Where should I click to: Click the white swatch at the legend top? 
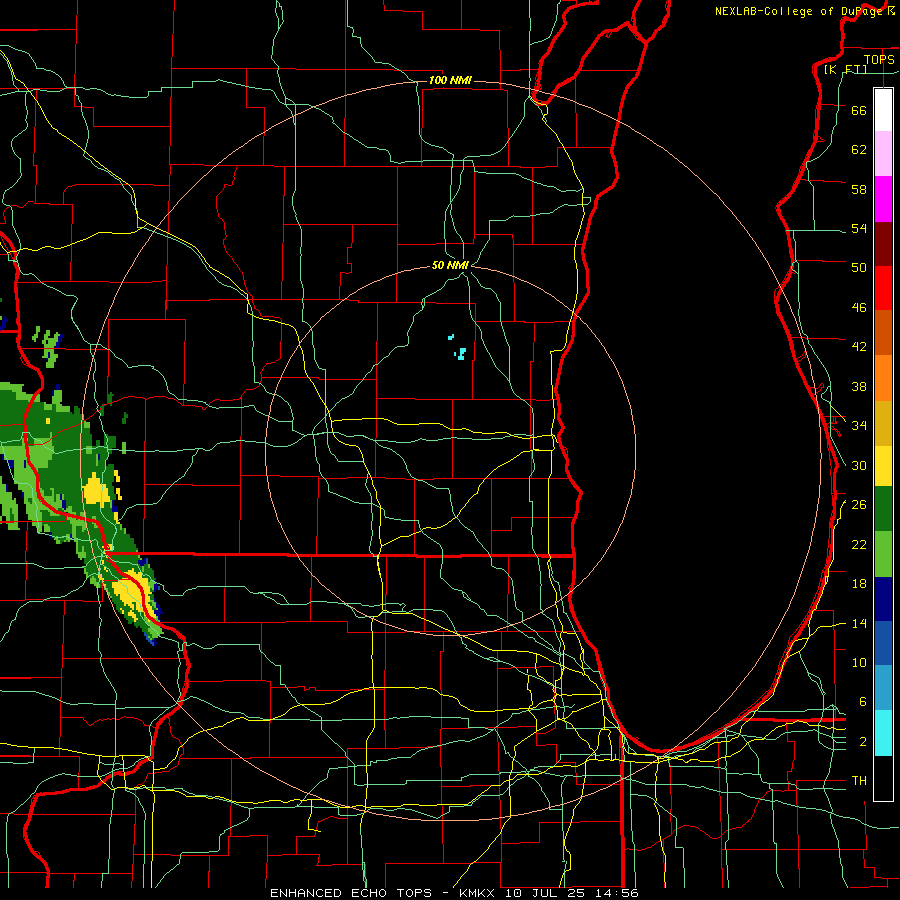tap(883, 110)
